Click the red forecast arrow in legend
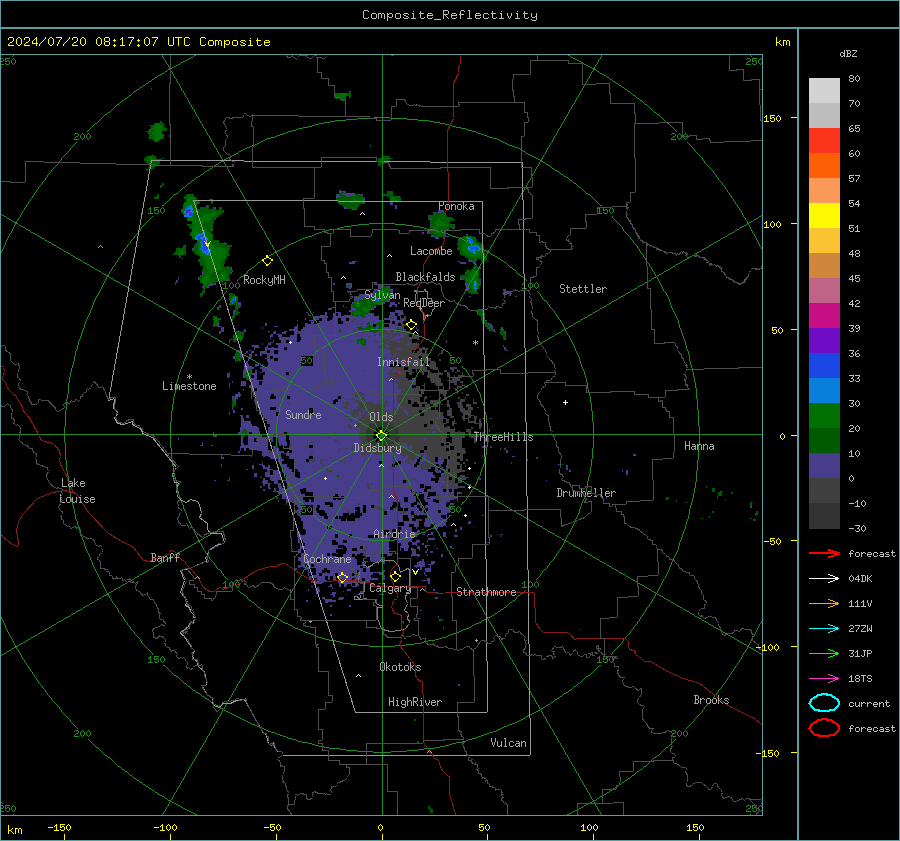Viewport: 900px width, 841px height. pyautogui.click(x=824, y=553)
